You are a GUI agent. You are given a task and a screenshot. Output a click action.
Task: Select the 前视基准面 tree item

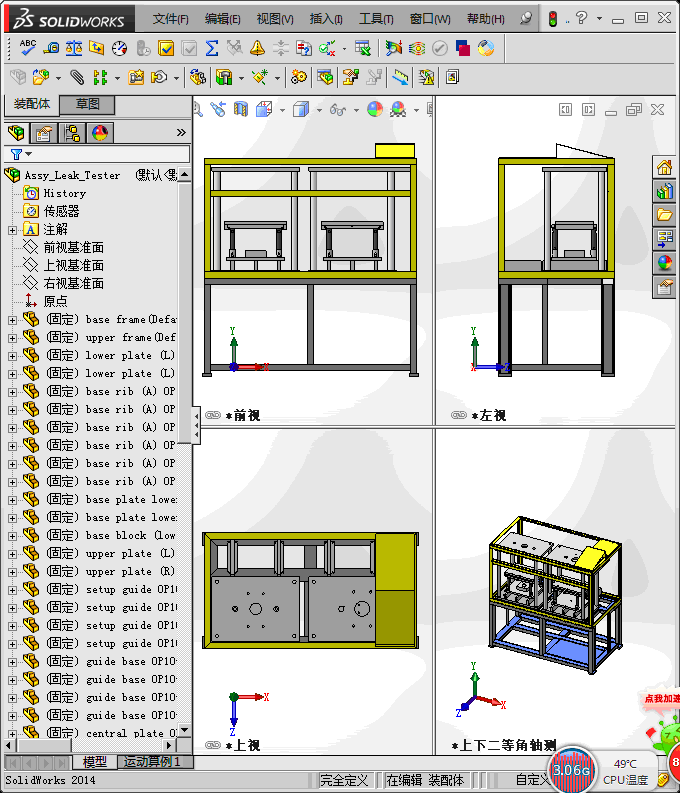[73, 247]
